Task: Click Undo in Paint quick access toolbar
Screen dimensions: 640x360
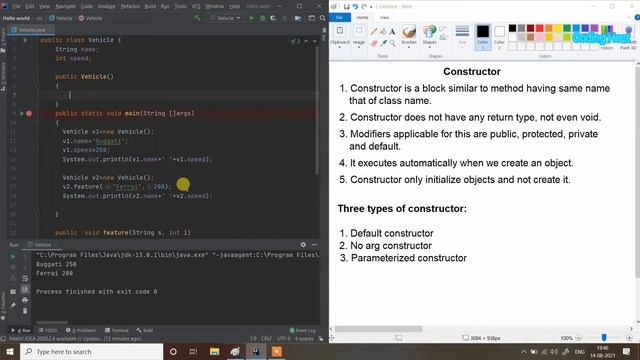Action: click(x=356, y=7)
